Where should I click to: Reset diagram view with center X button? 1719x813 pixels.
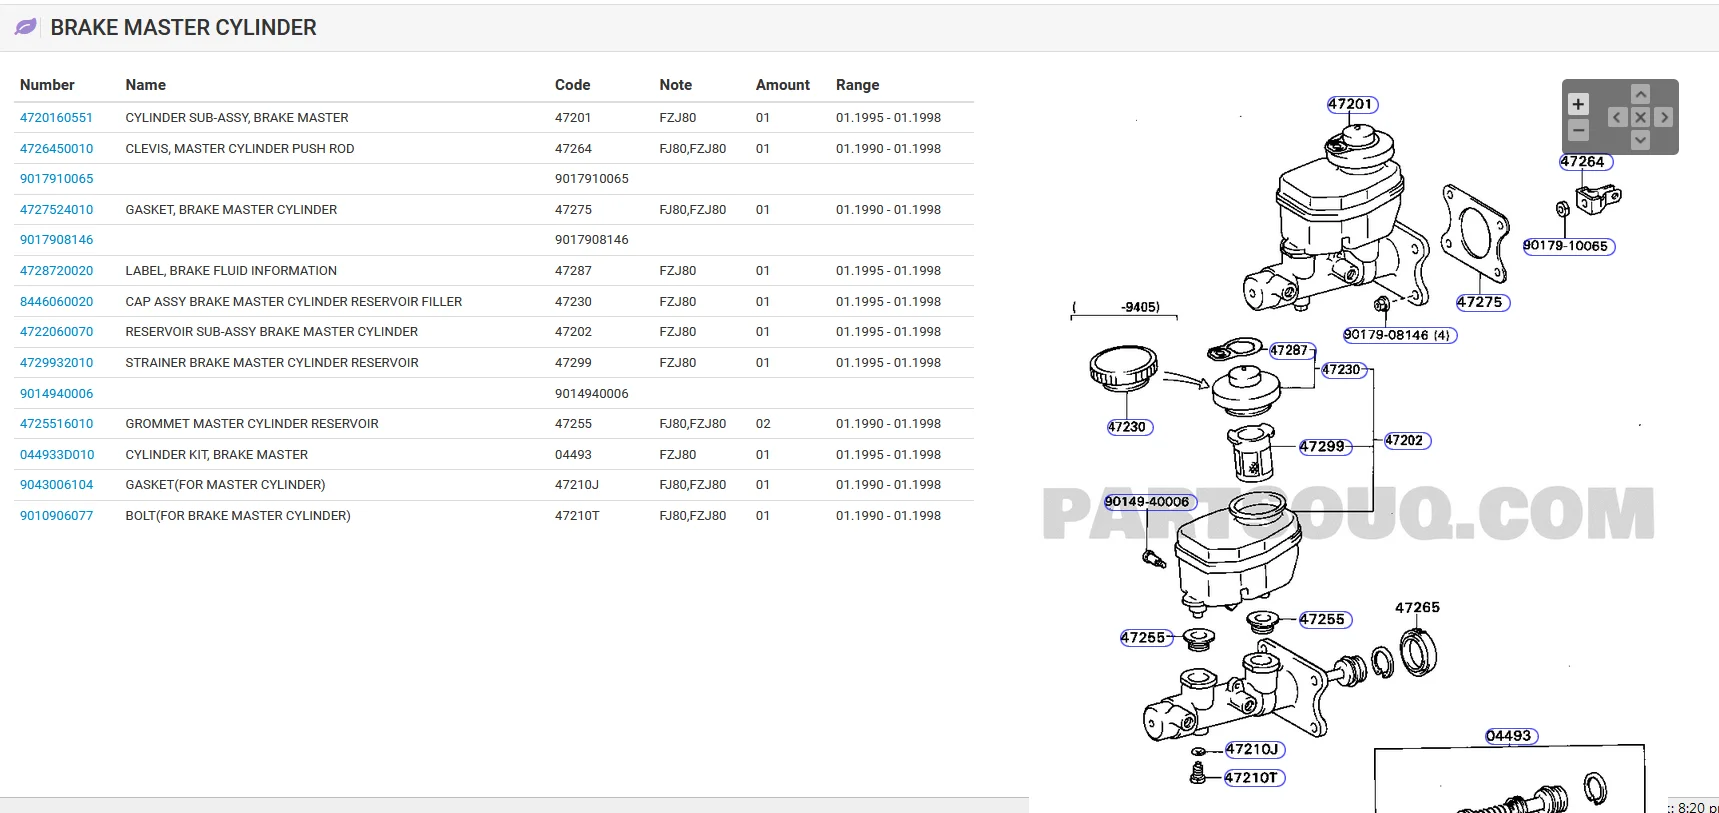[x=1640, y=117]
